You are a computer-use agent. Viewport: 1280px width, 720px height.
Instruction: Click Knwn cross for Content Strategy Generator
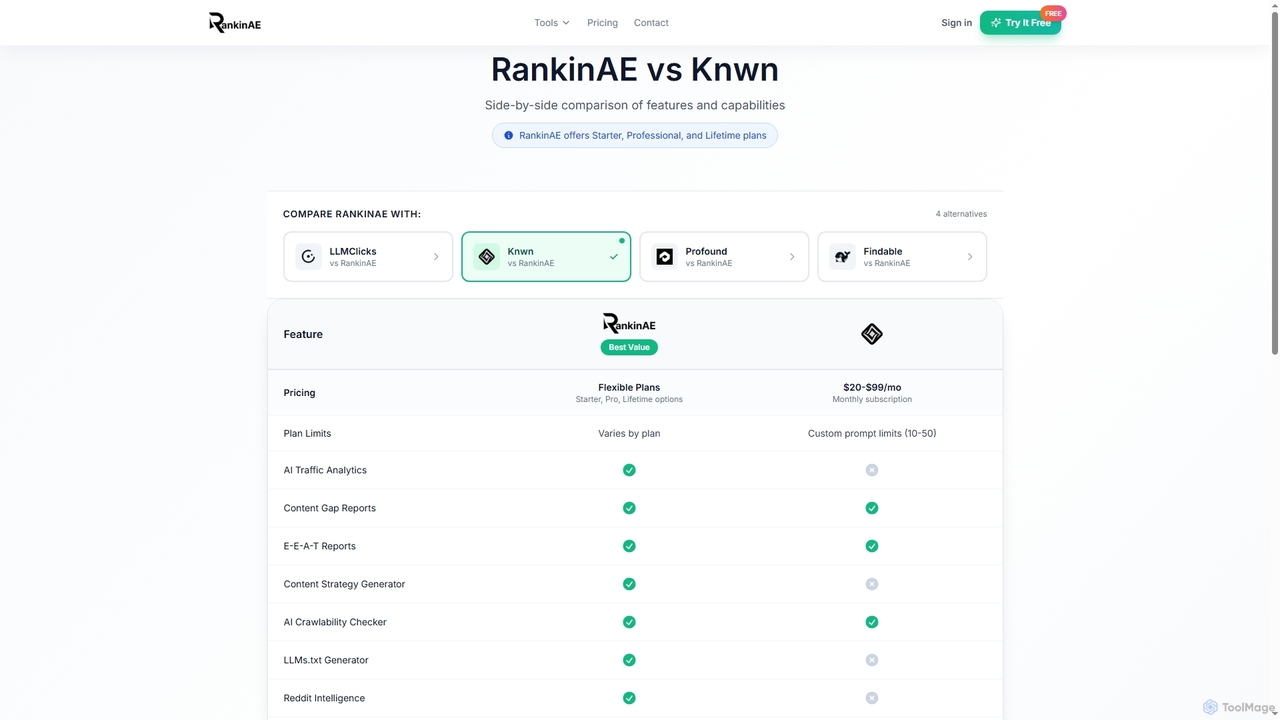(872, 584)
